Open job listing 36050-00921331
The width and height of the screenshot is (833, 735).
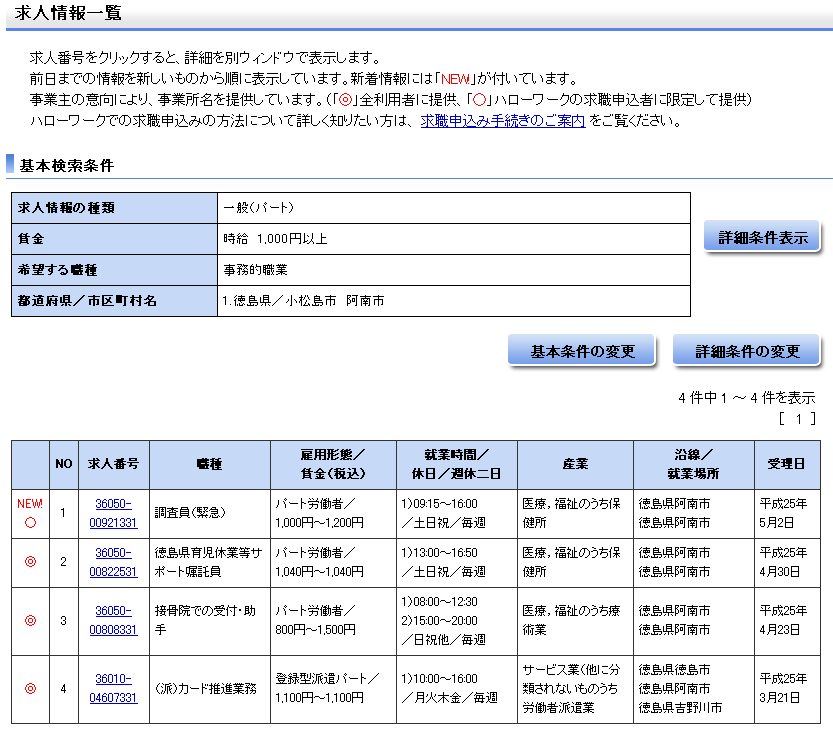coord(113,512)
